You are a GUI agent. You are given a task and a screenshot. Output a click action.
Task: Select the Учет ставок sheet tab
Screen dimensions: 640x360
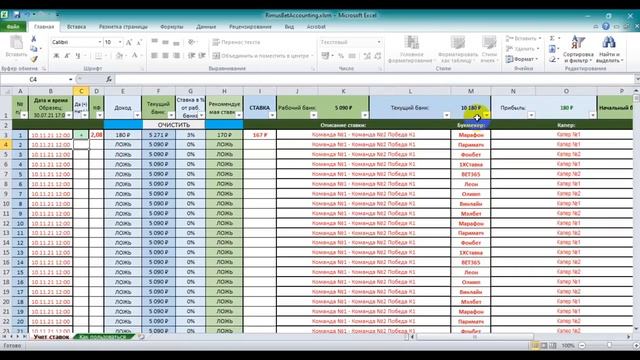tap(51, 337)
